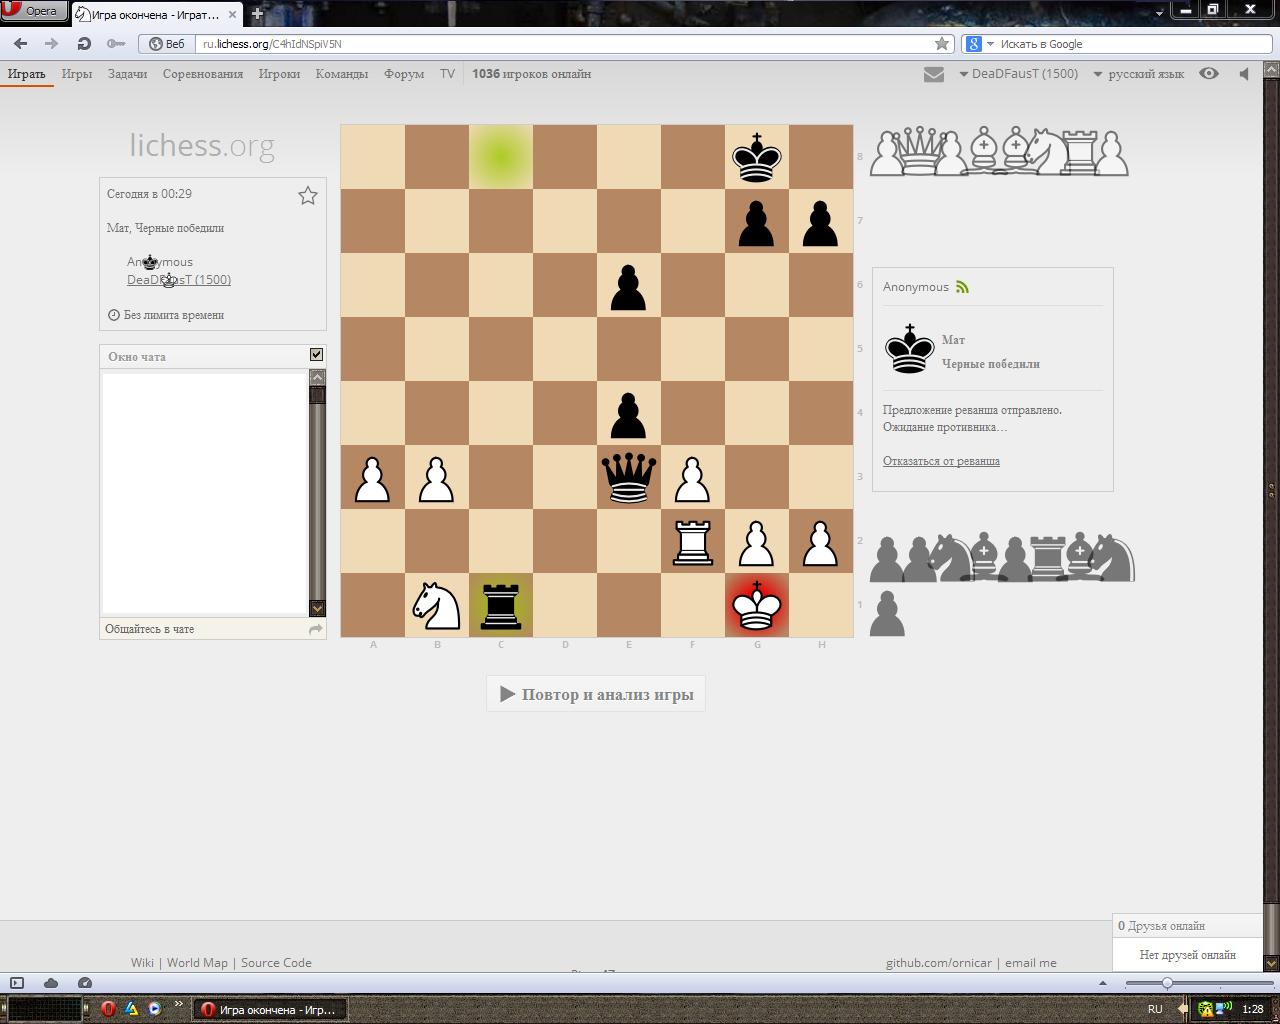Adjust the Opera zoom slider
This screenshot has height=1024, width=1280.
point(1166,983)
